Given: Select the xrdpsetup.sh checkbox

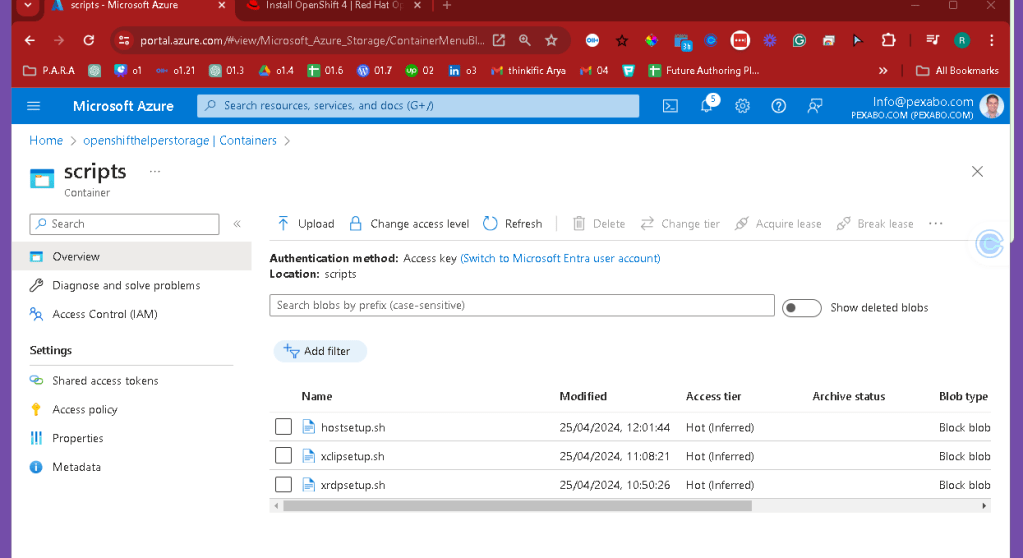Looking at the screenshot, I should [283, 484].
